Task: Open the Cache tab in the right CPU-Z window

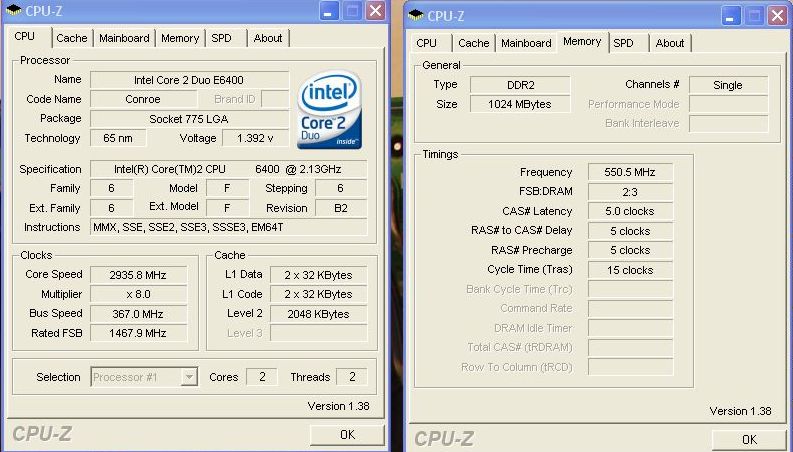Action: [x=473, y=43]
